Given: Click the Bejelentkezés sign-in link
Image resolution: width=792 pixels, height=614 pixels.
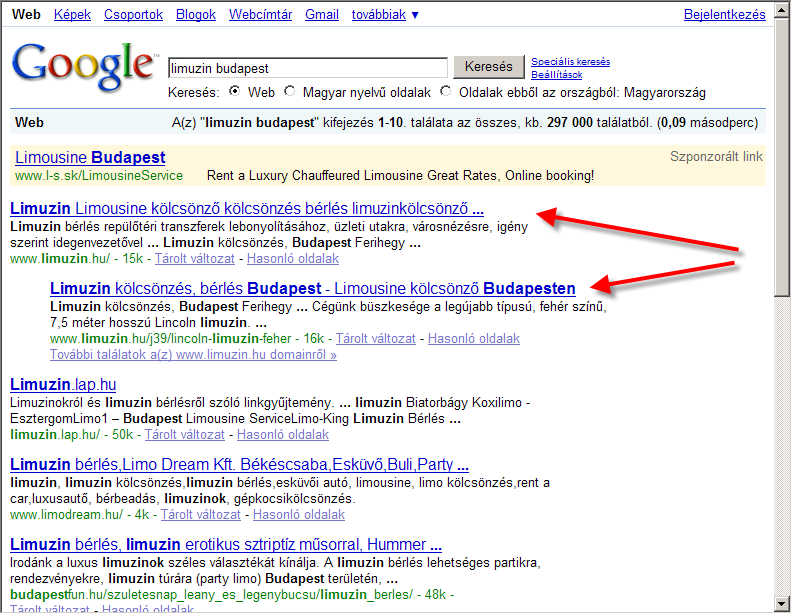Looking at the screenshot, I should click(x=725, y=15).
